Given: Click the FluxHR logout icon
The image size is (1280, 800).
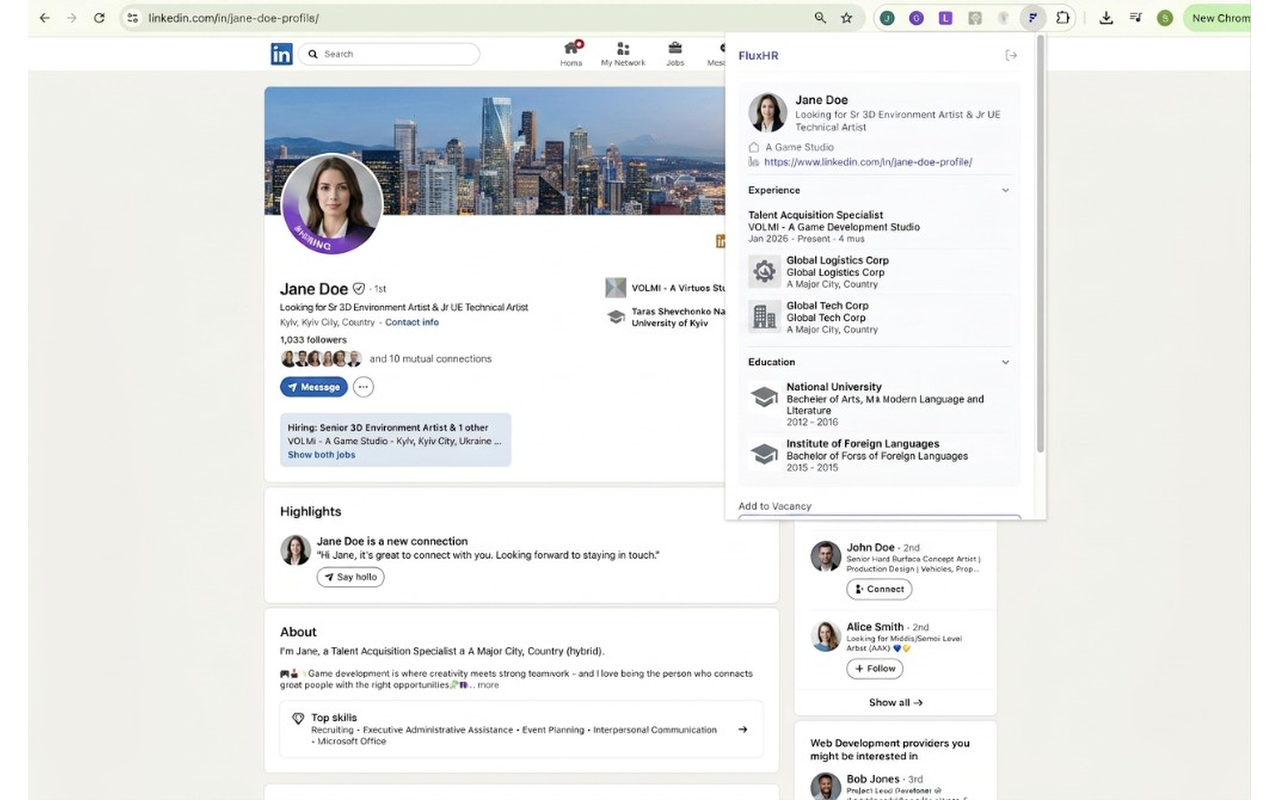Looking at the screenshot, I should tap(1011, 55).
